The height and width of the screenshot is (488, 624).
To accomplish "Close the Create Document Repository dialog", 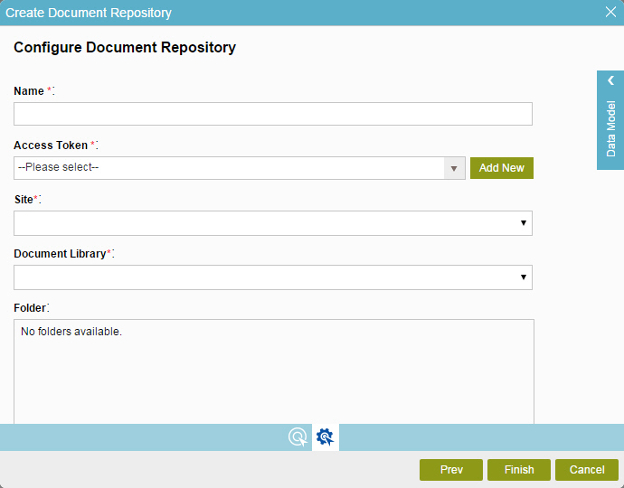I will (x=610, y=12).
